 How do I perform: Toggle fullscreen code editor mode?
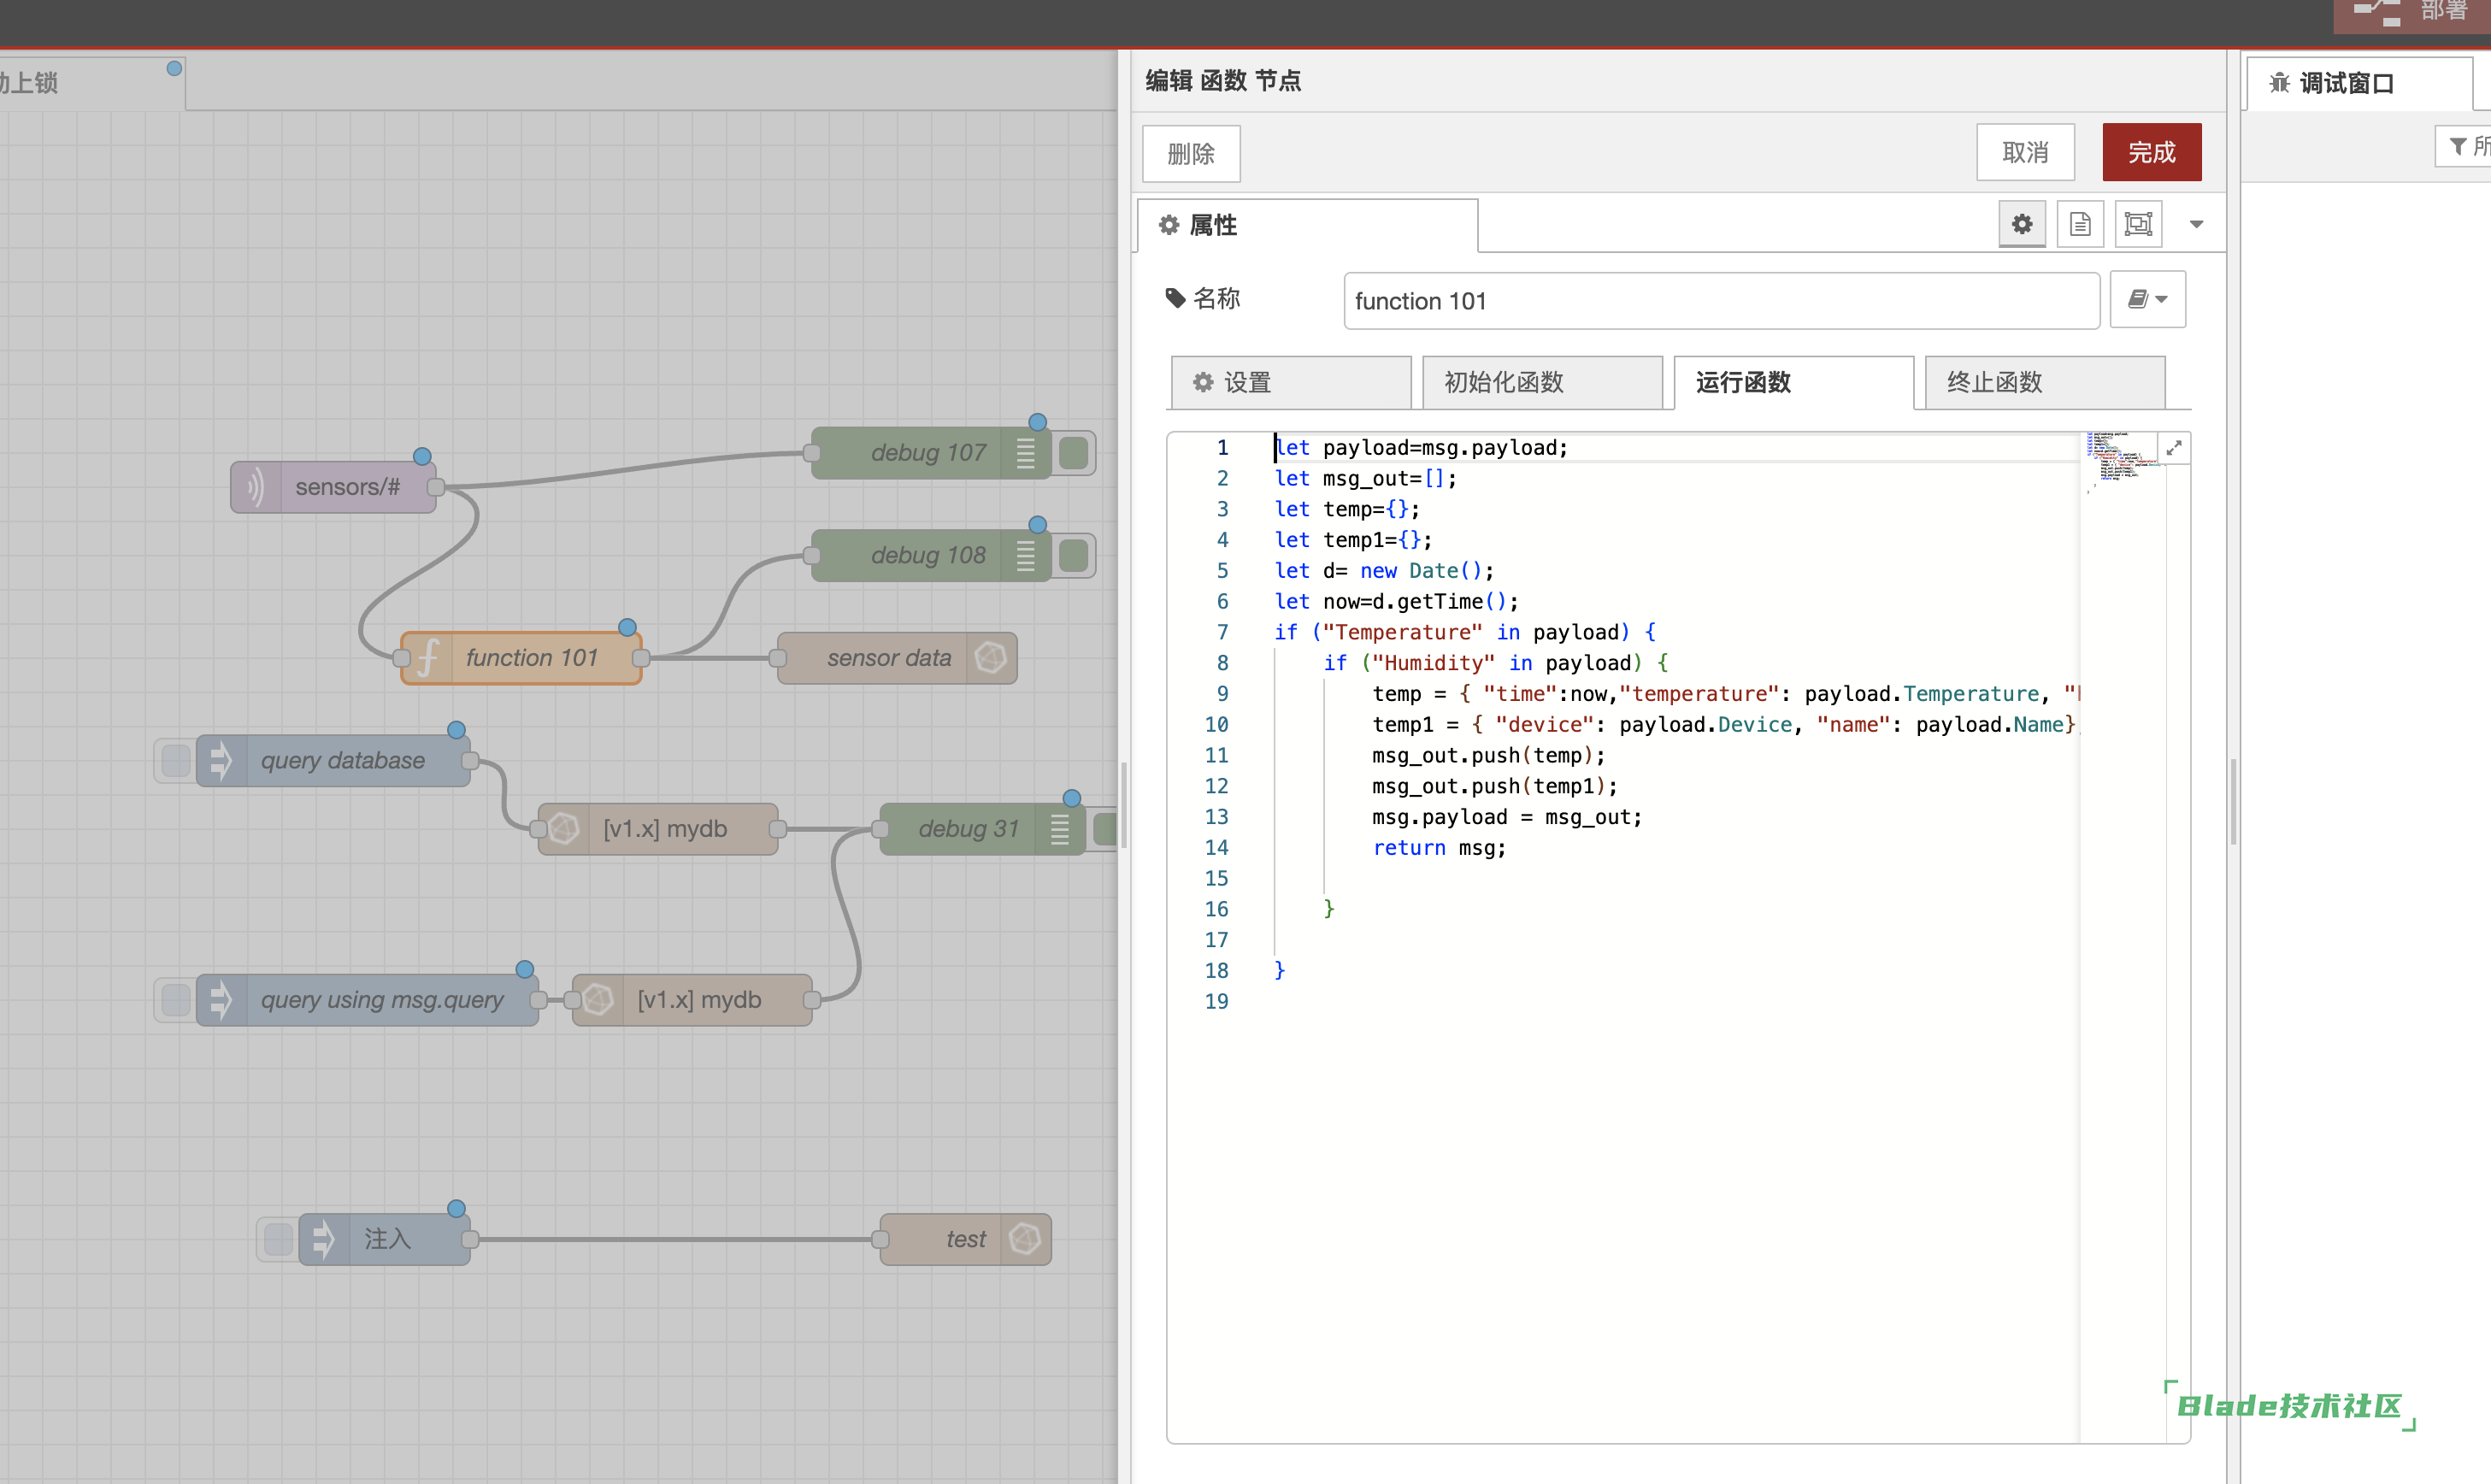(2173, 449)
